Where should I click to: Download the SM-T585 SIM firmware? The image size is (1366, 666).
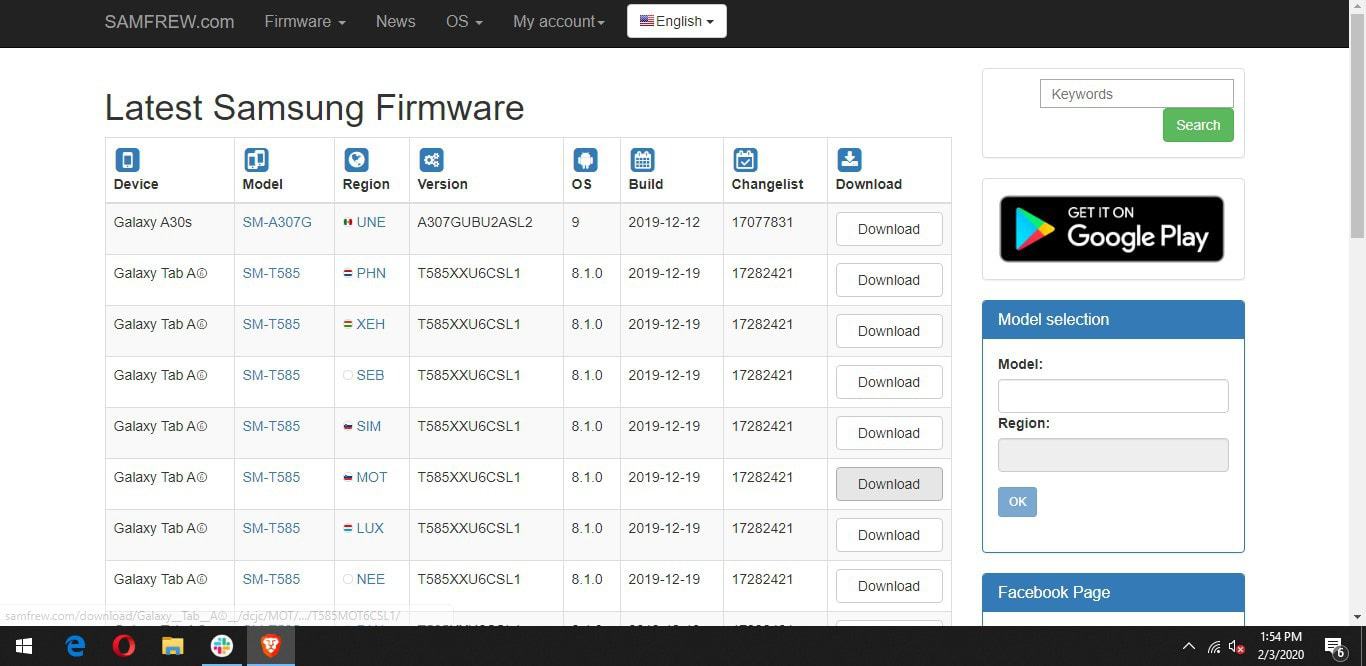[x=889, y=433]
